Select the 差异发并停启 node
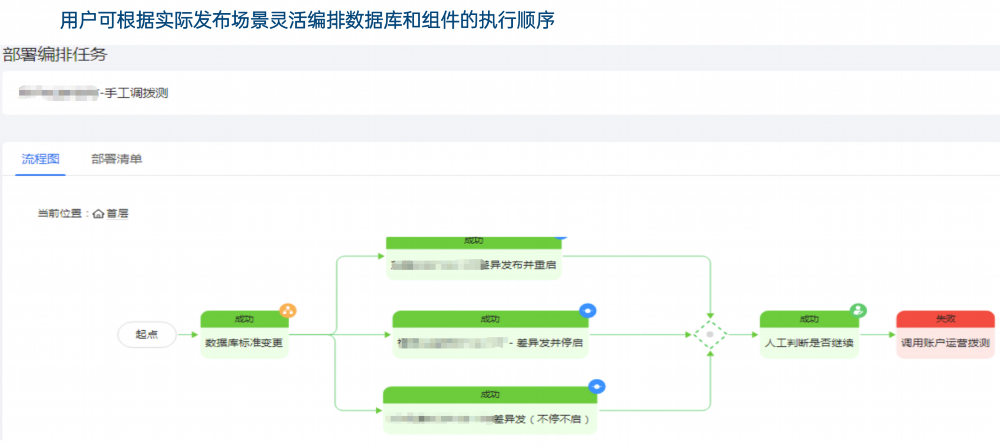The image size is (1000, 445). click(x=490, y=335)
